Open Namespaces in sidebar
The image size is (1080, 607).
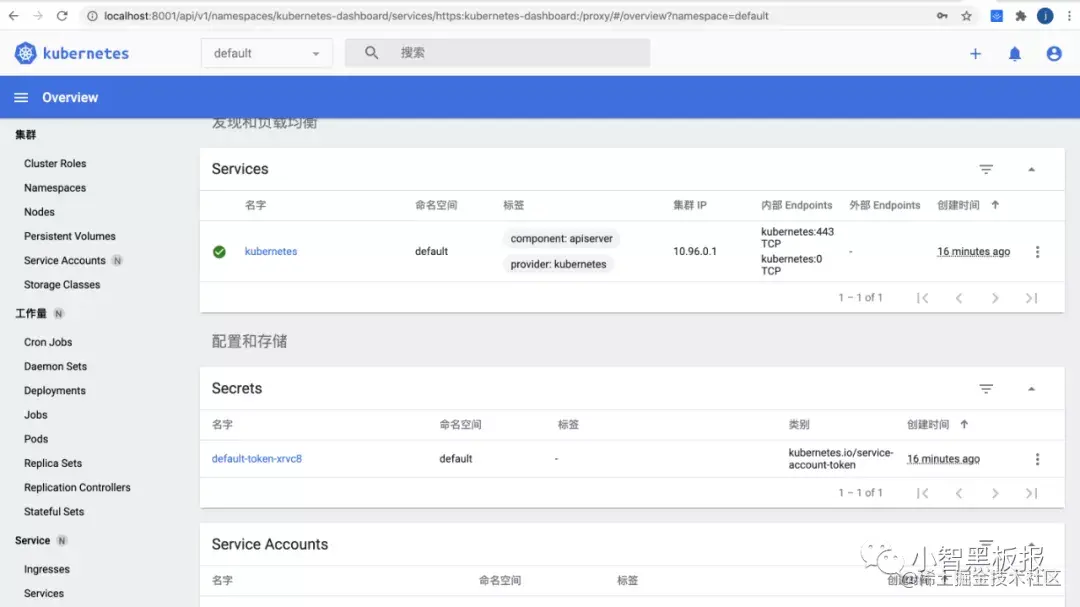click(55, 187)
